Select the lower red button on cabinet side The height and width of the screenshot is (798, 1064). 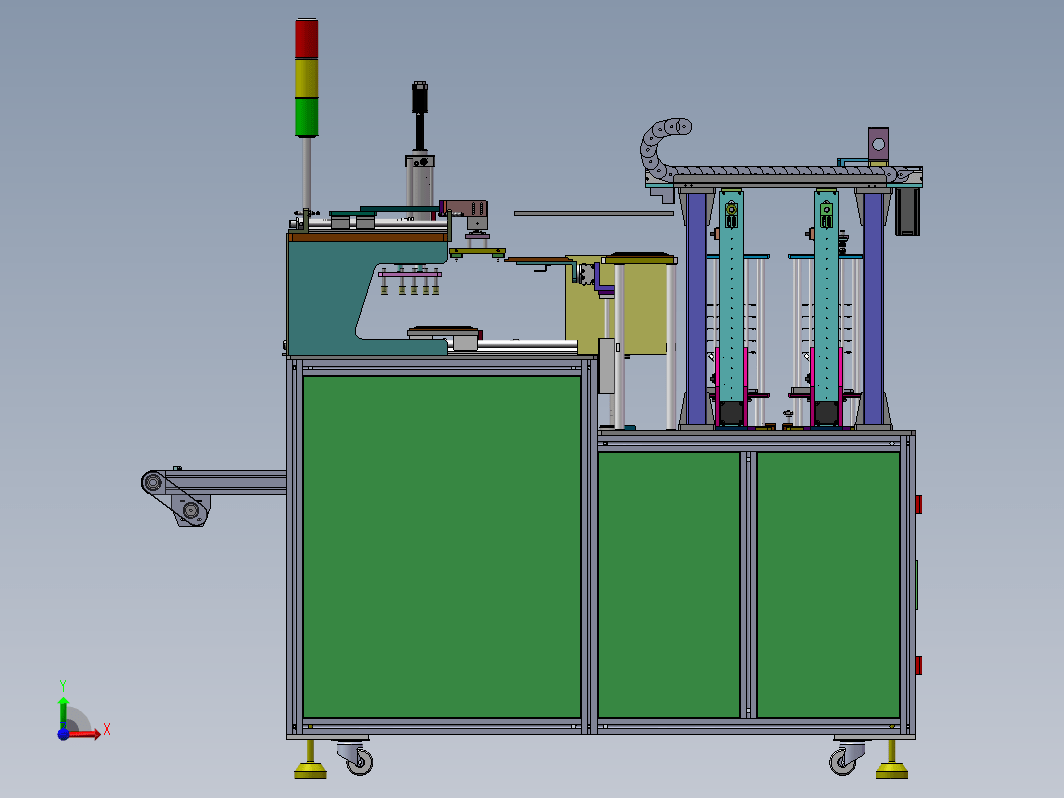(919, 665)
